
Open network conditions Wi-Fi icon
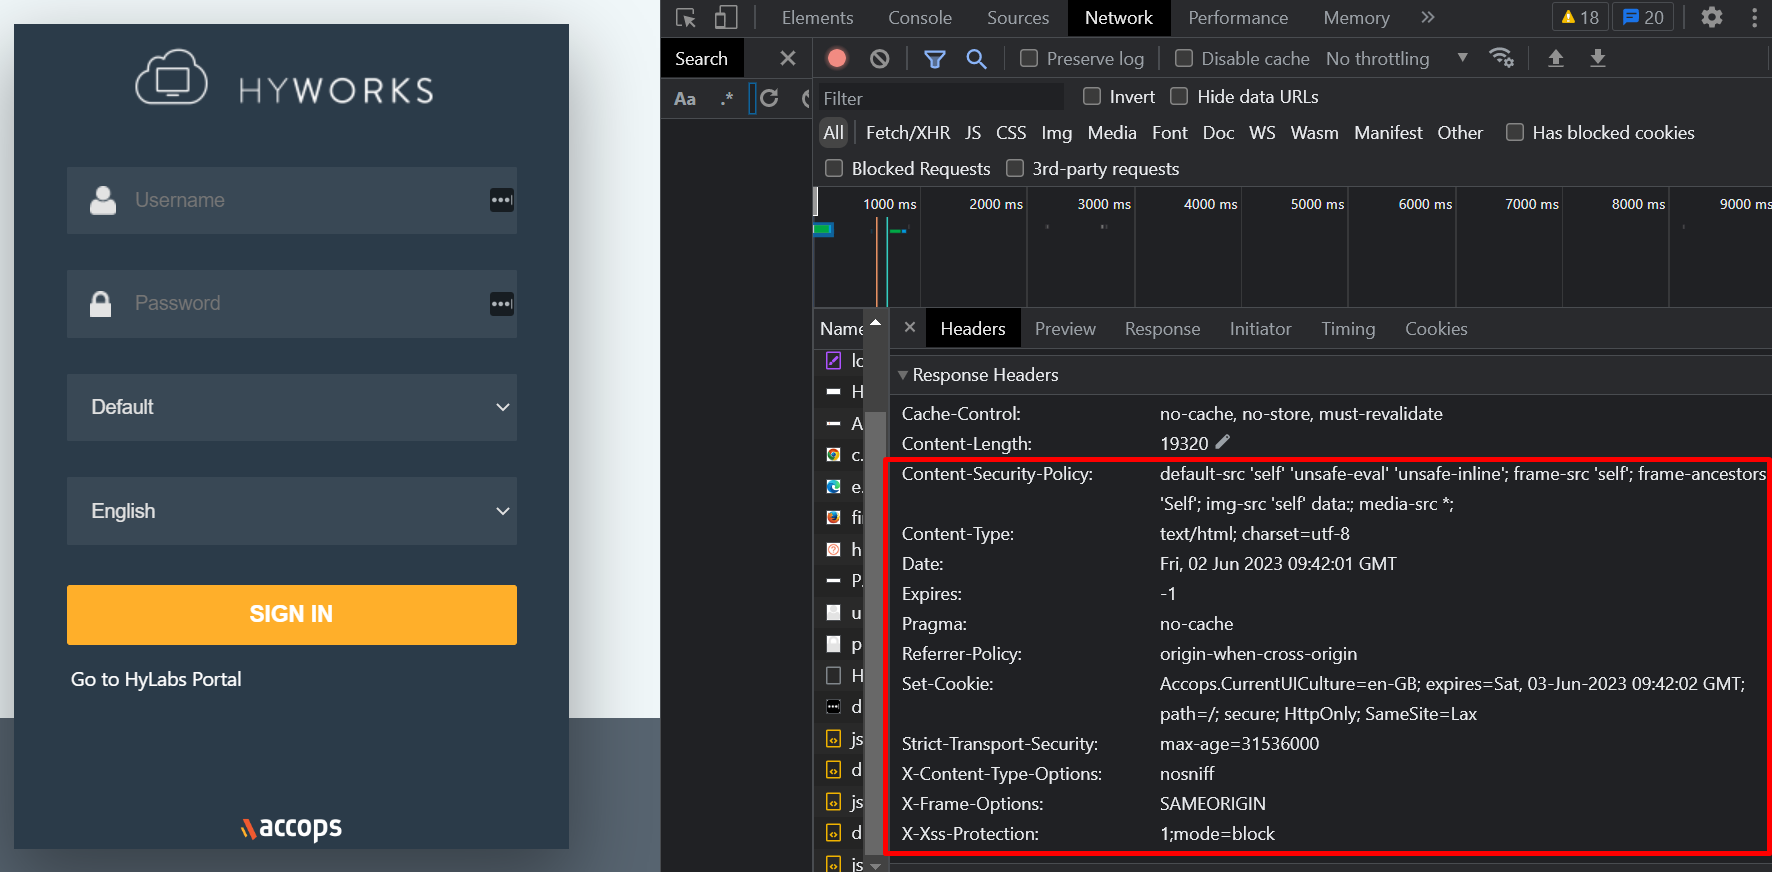[x=1501, y=58]
